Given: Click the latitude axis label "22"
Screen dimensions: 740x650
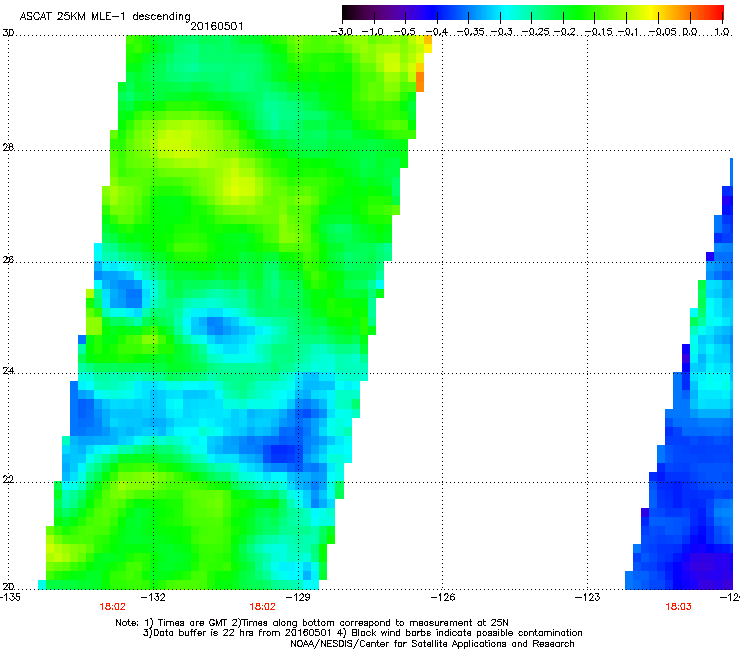Looking at the screenshot, I should coord(8,480).
